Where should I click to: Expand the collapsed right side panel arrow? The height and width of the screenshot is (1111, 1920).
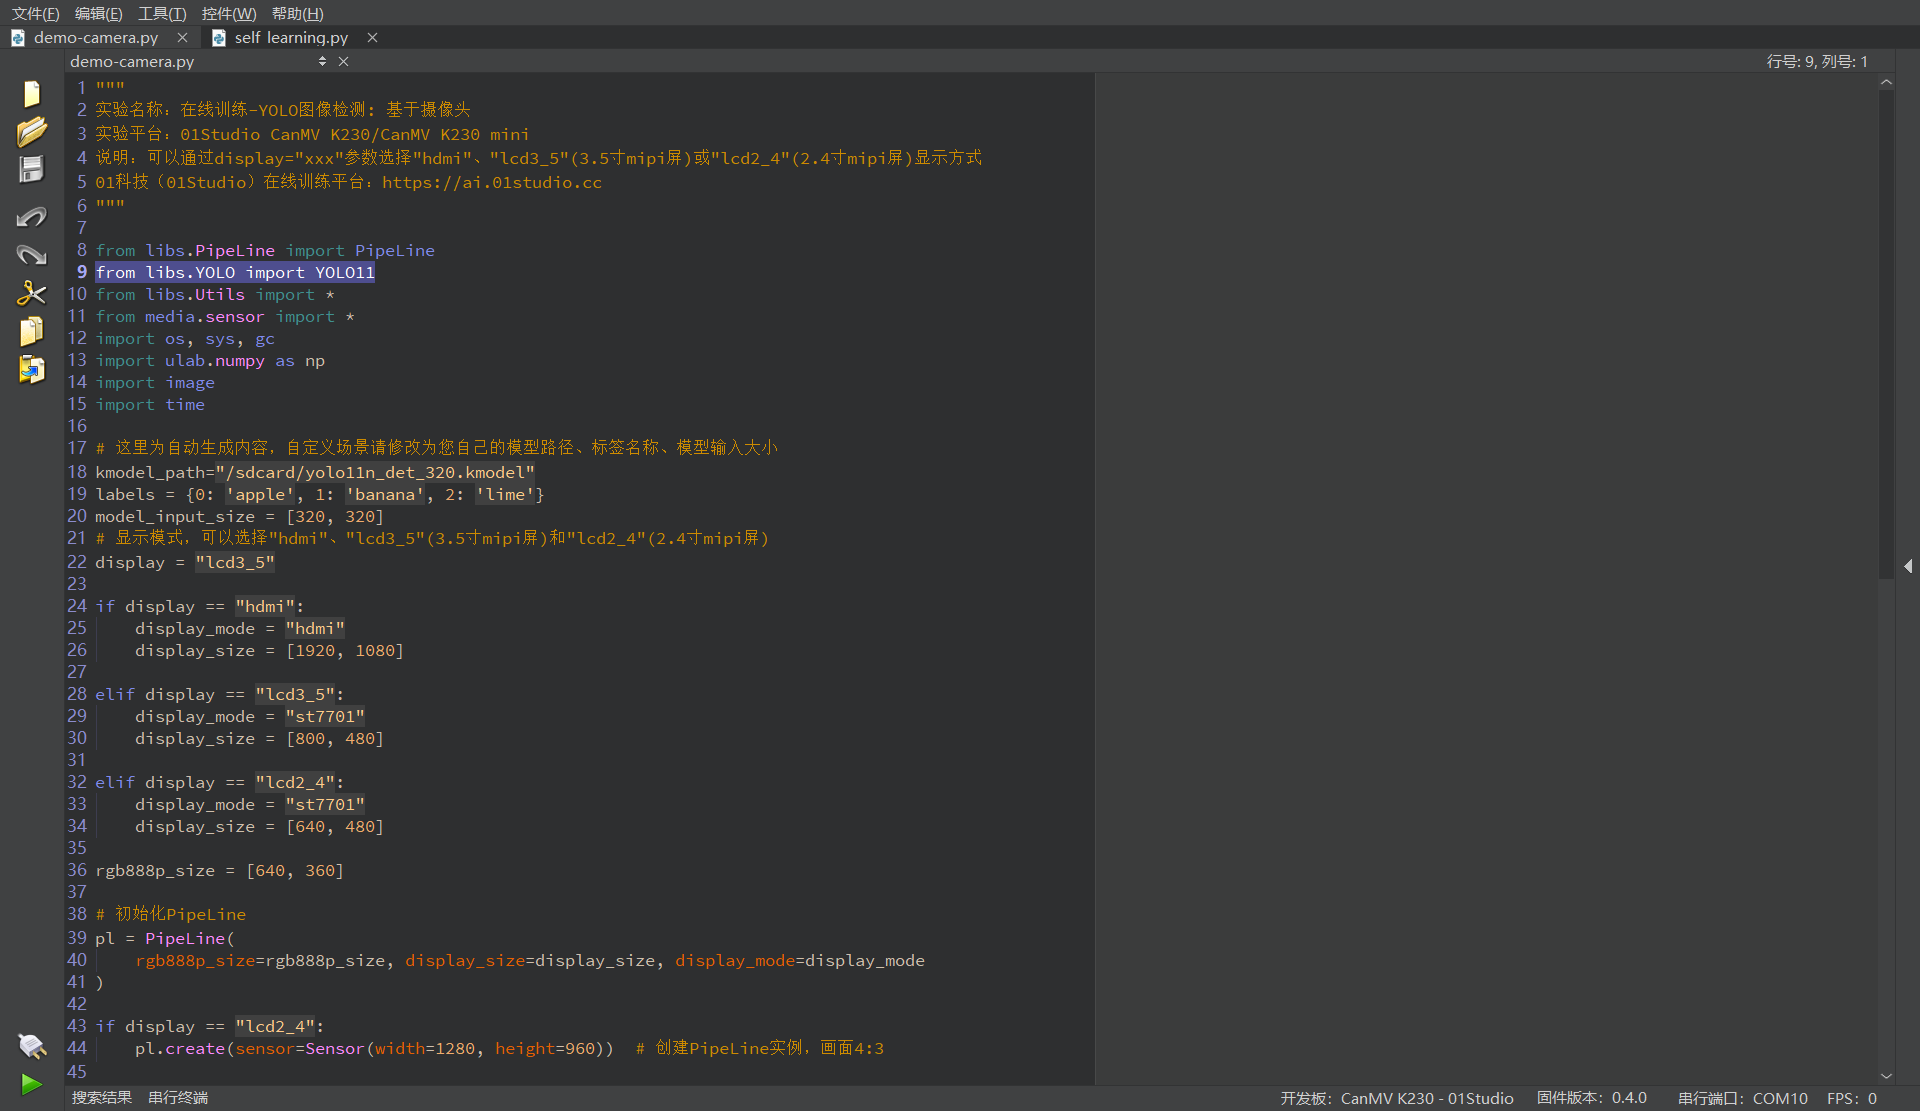[x=1908, y=566]
